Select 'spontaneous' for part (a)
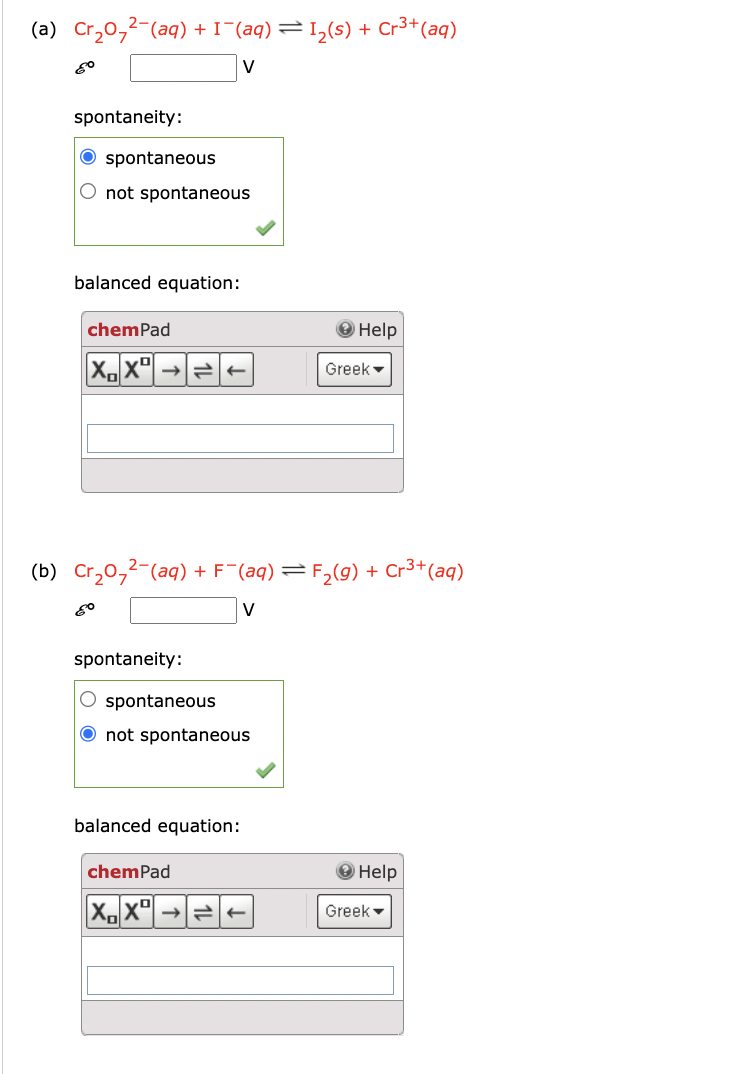 [x=89, y=157]
